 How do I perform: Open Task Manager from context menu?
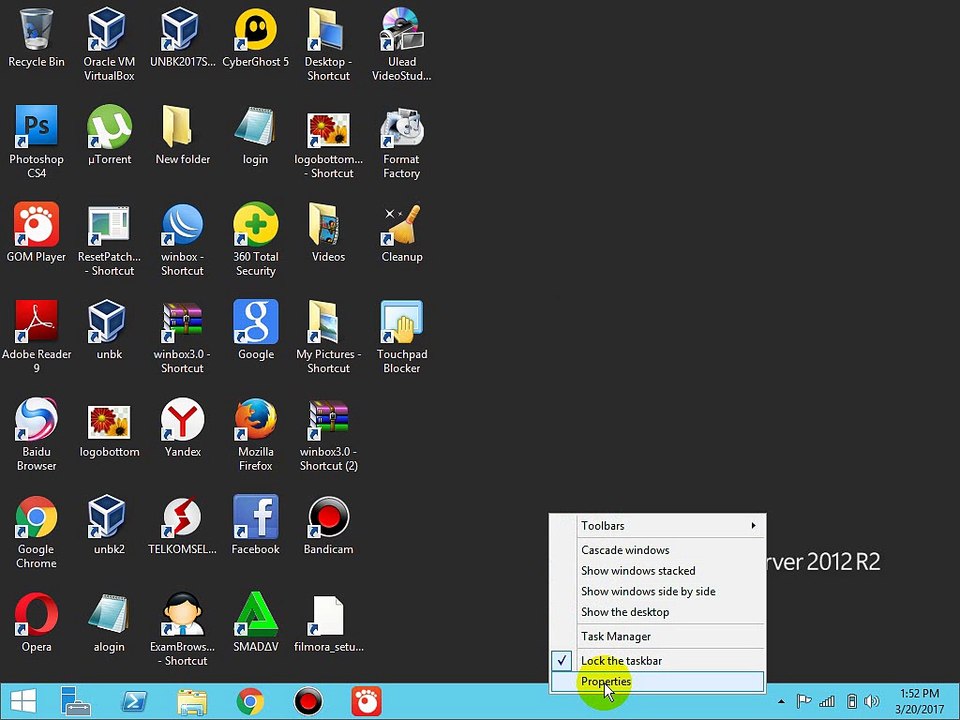coord(658,636)
